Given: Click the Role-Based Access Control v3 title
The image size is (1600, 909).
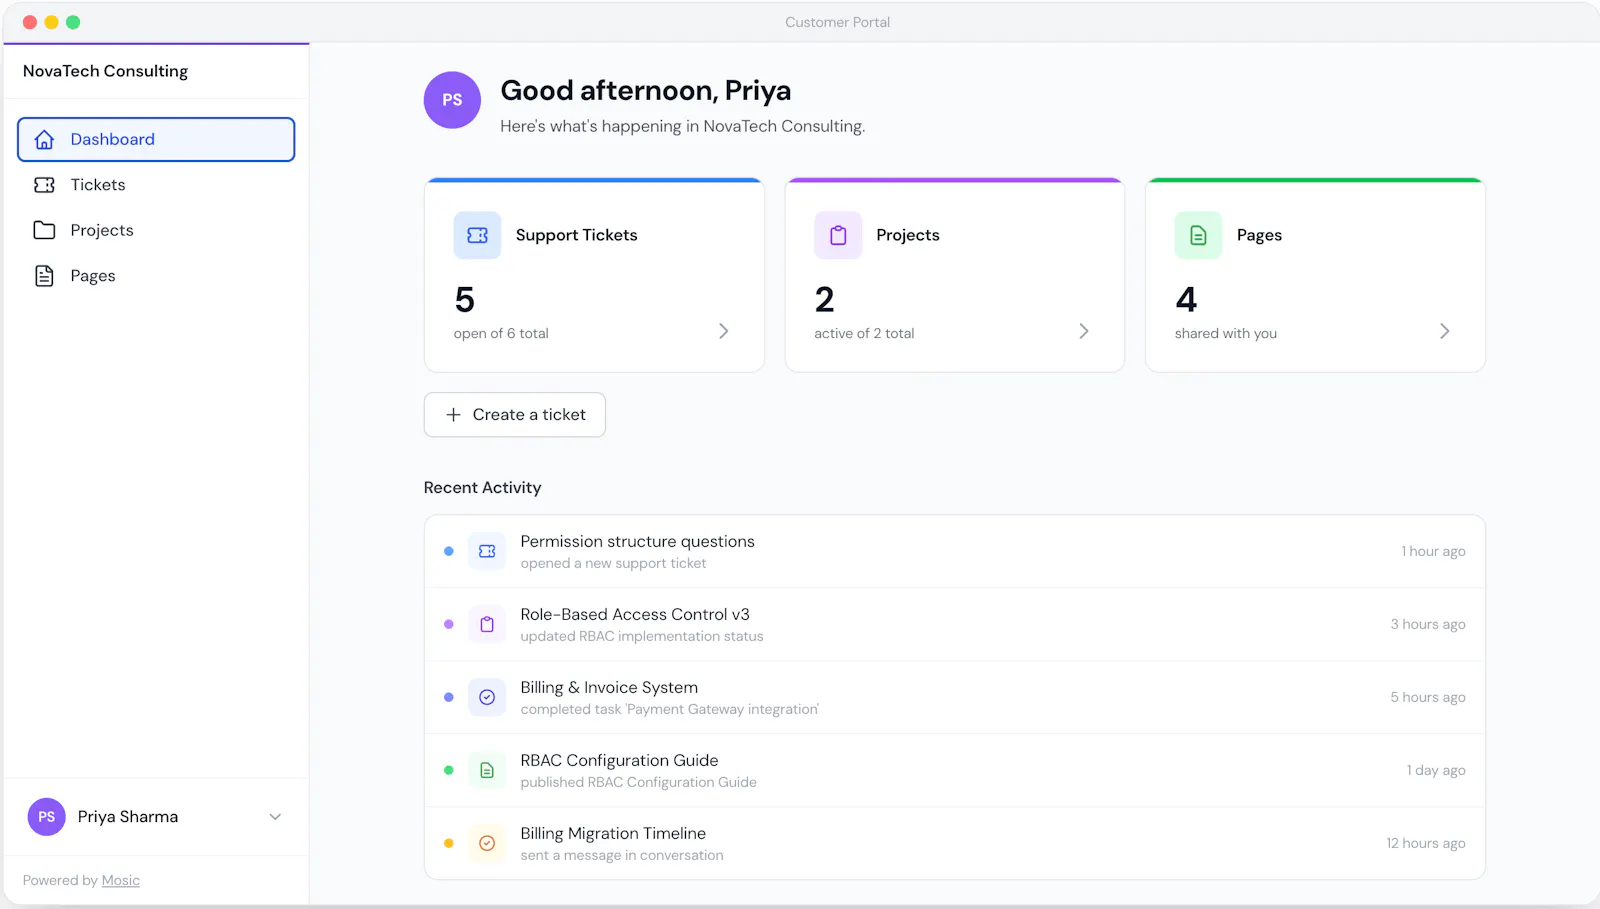Looking at the screenshot, I should coord(635,614).
